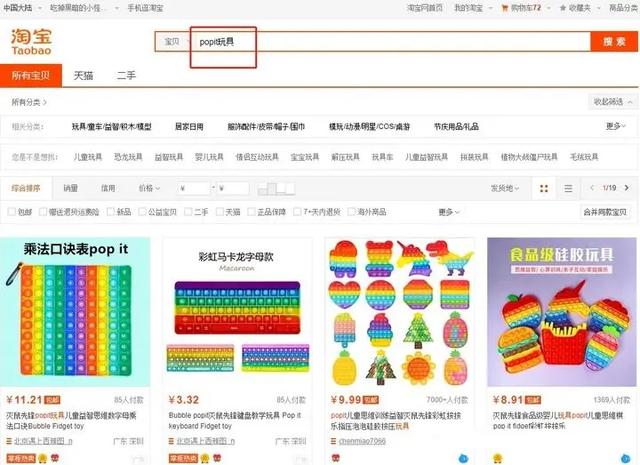
Task: Expand 更多 related categories
Action: pyautogui.click(x=616, y=126)
